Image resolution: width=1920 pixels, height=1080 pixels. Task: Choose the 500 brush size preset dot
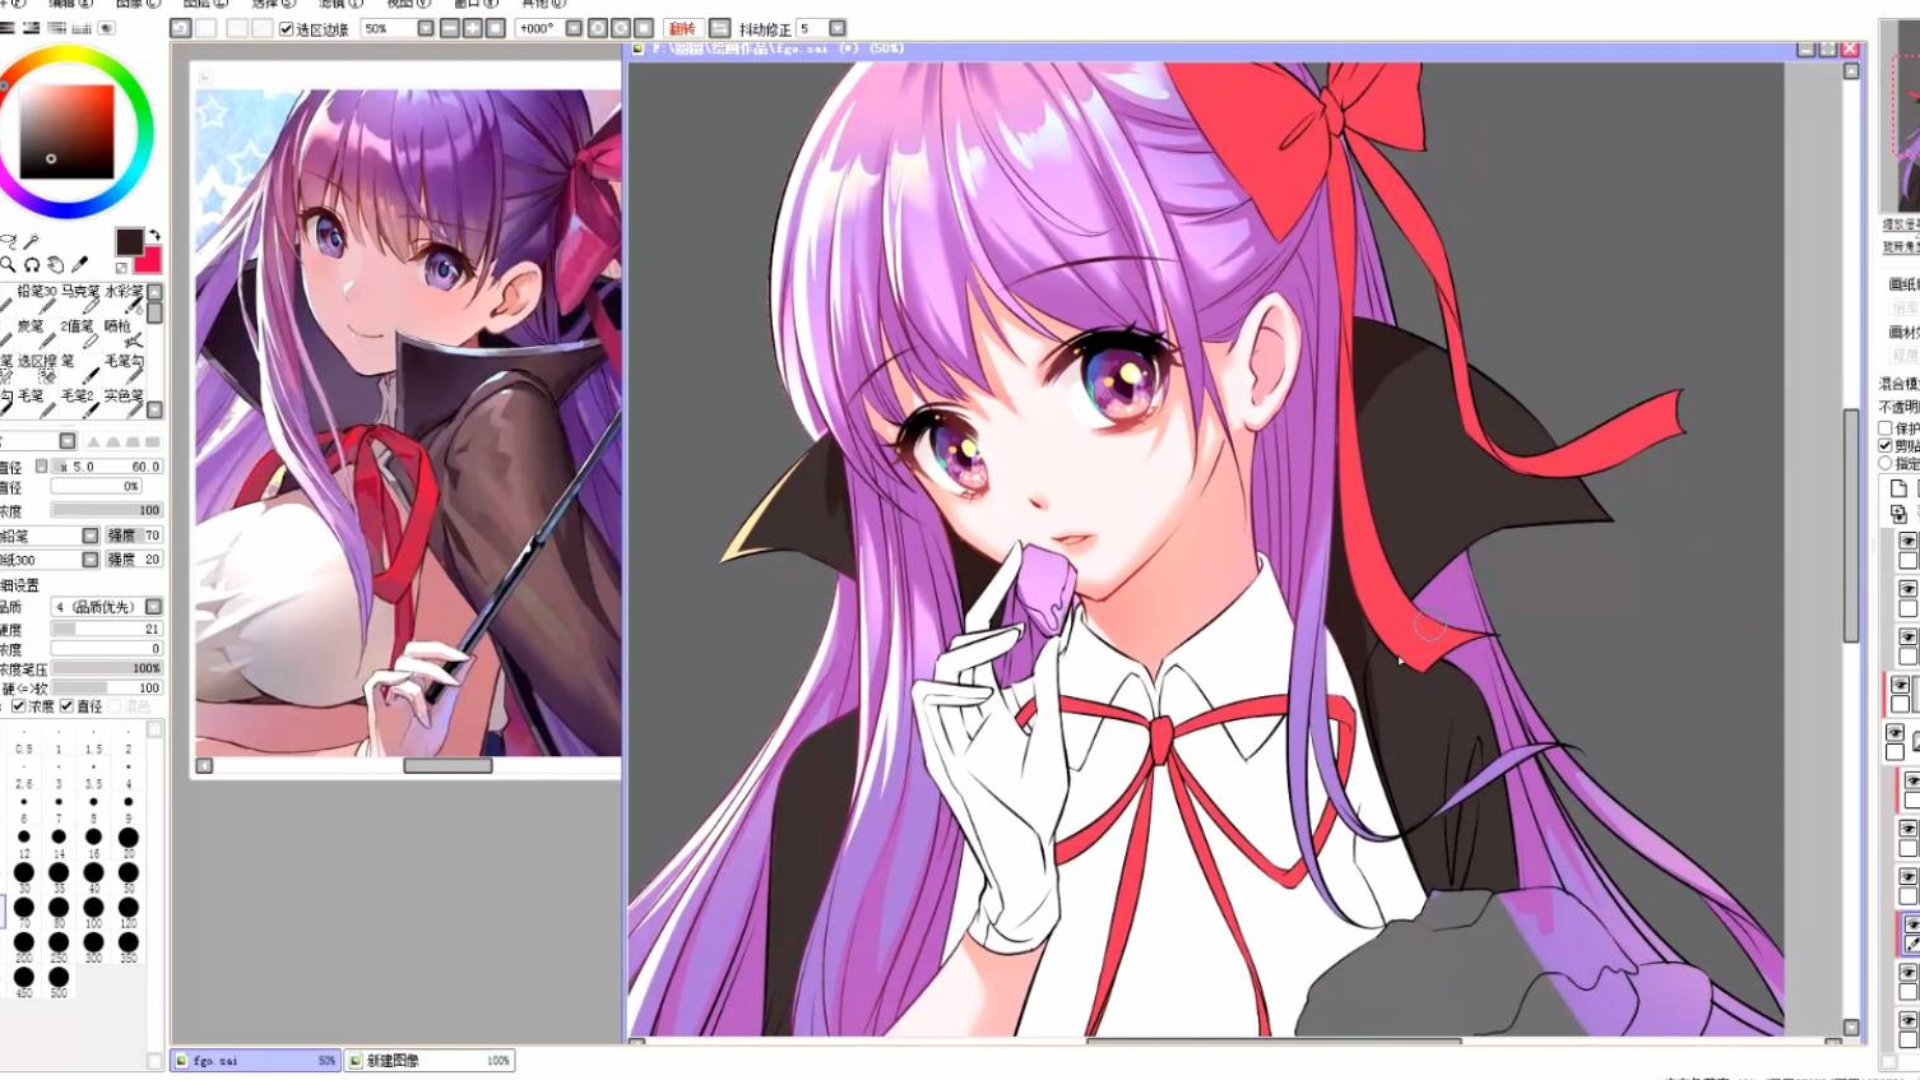coord(59,977)
